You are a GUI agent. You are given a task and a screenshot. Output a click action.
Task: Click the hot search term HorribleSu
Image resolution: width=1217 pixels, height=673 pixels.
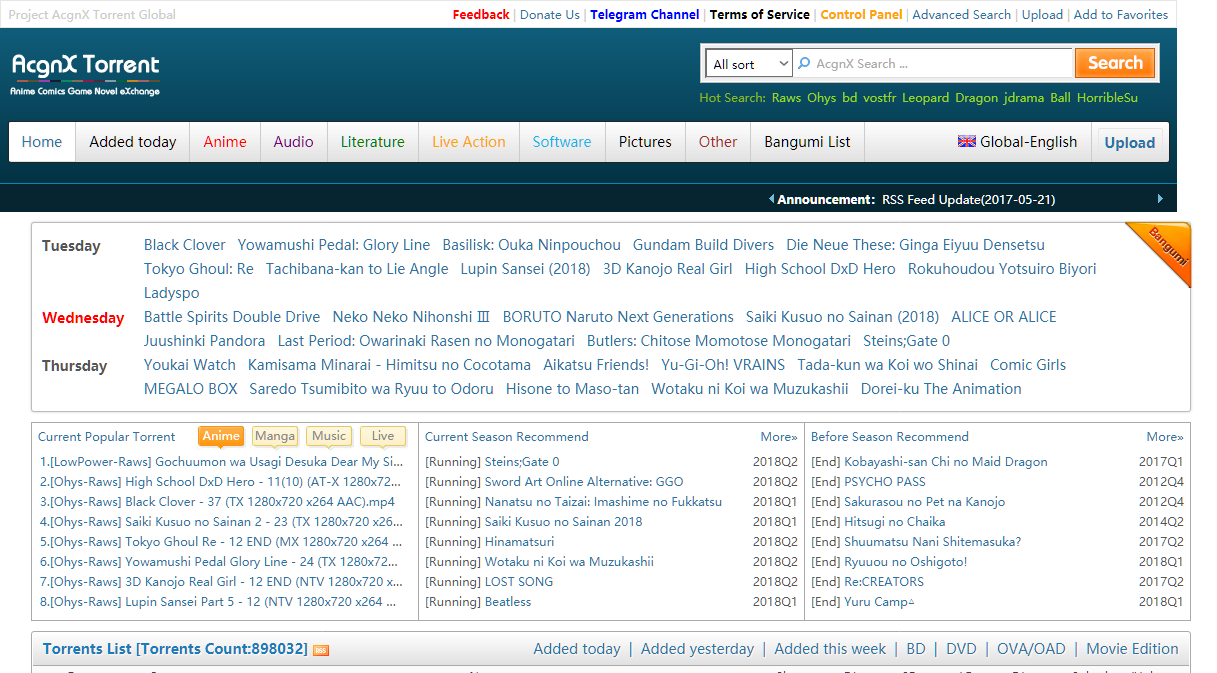pos(1107,98)
